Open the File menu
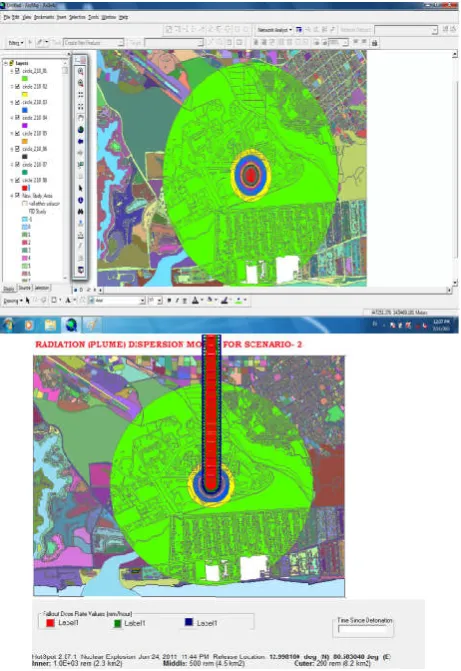This screenshot has width=461, height=671. point(6,17)
